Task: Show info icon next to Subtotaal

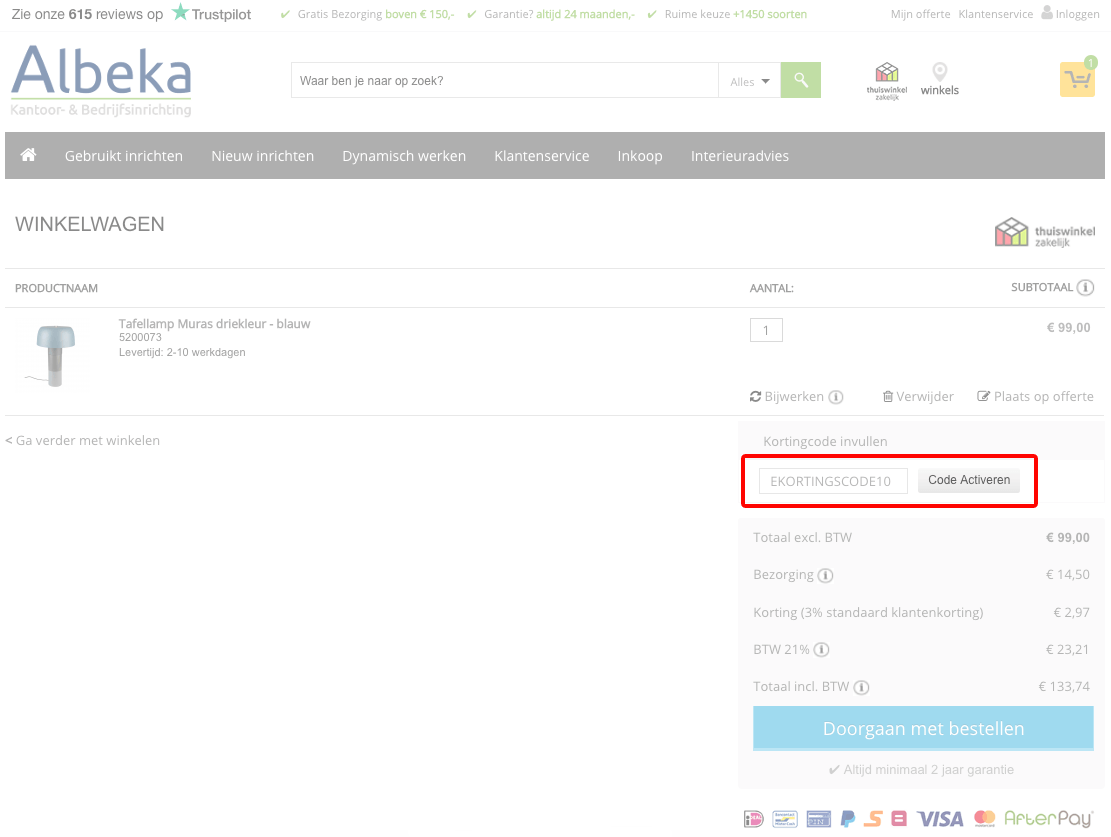Action: (1085, 287)
